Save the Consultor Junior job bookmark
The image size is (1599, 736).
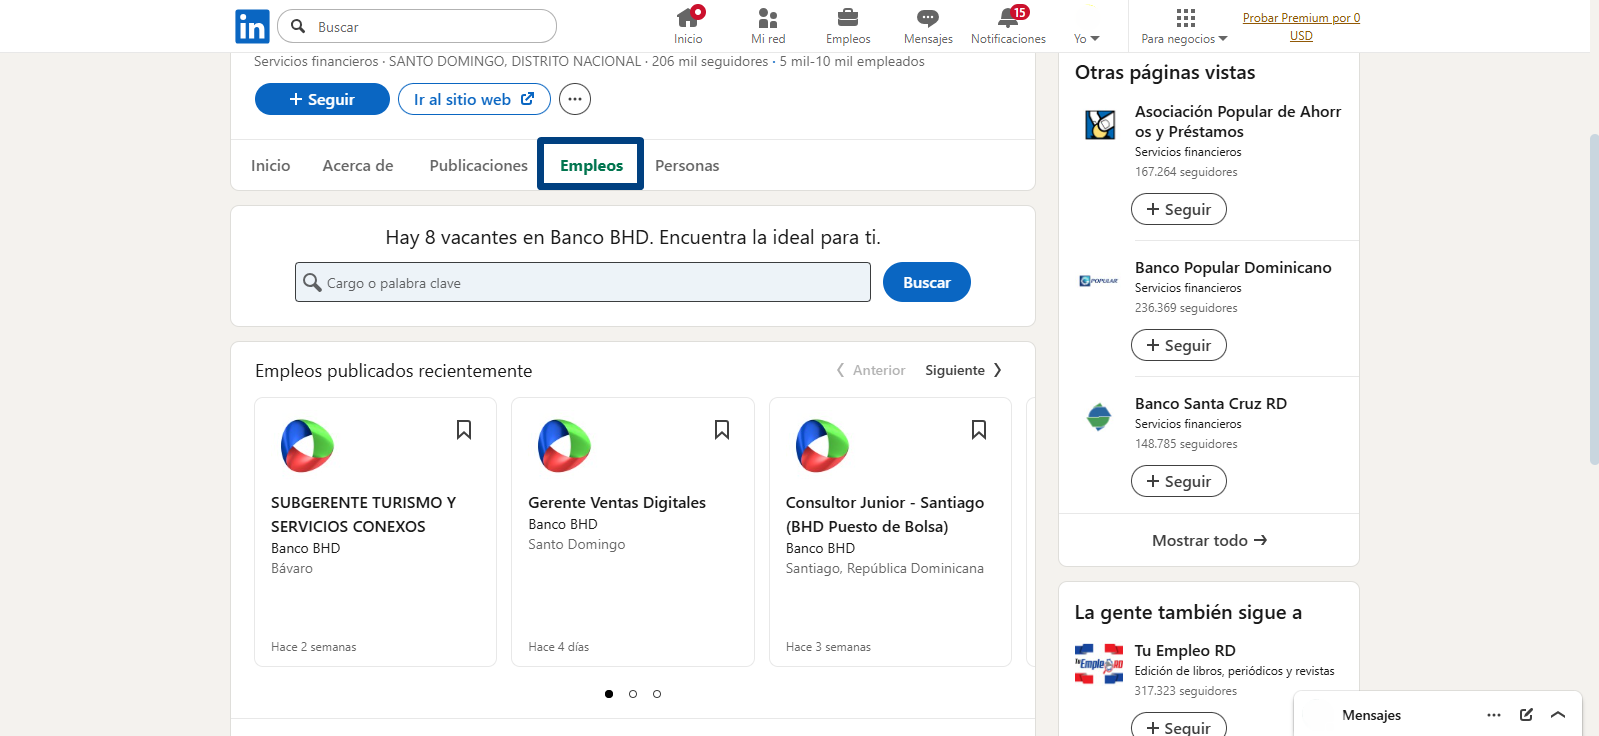pos(979,429)
